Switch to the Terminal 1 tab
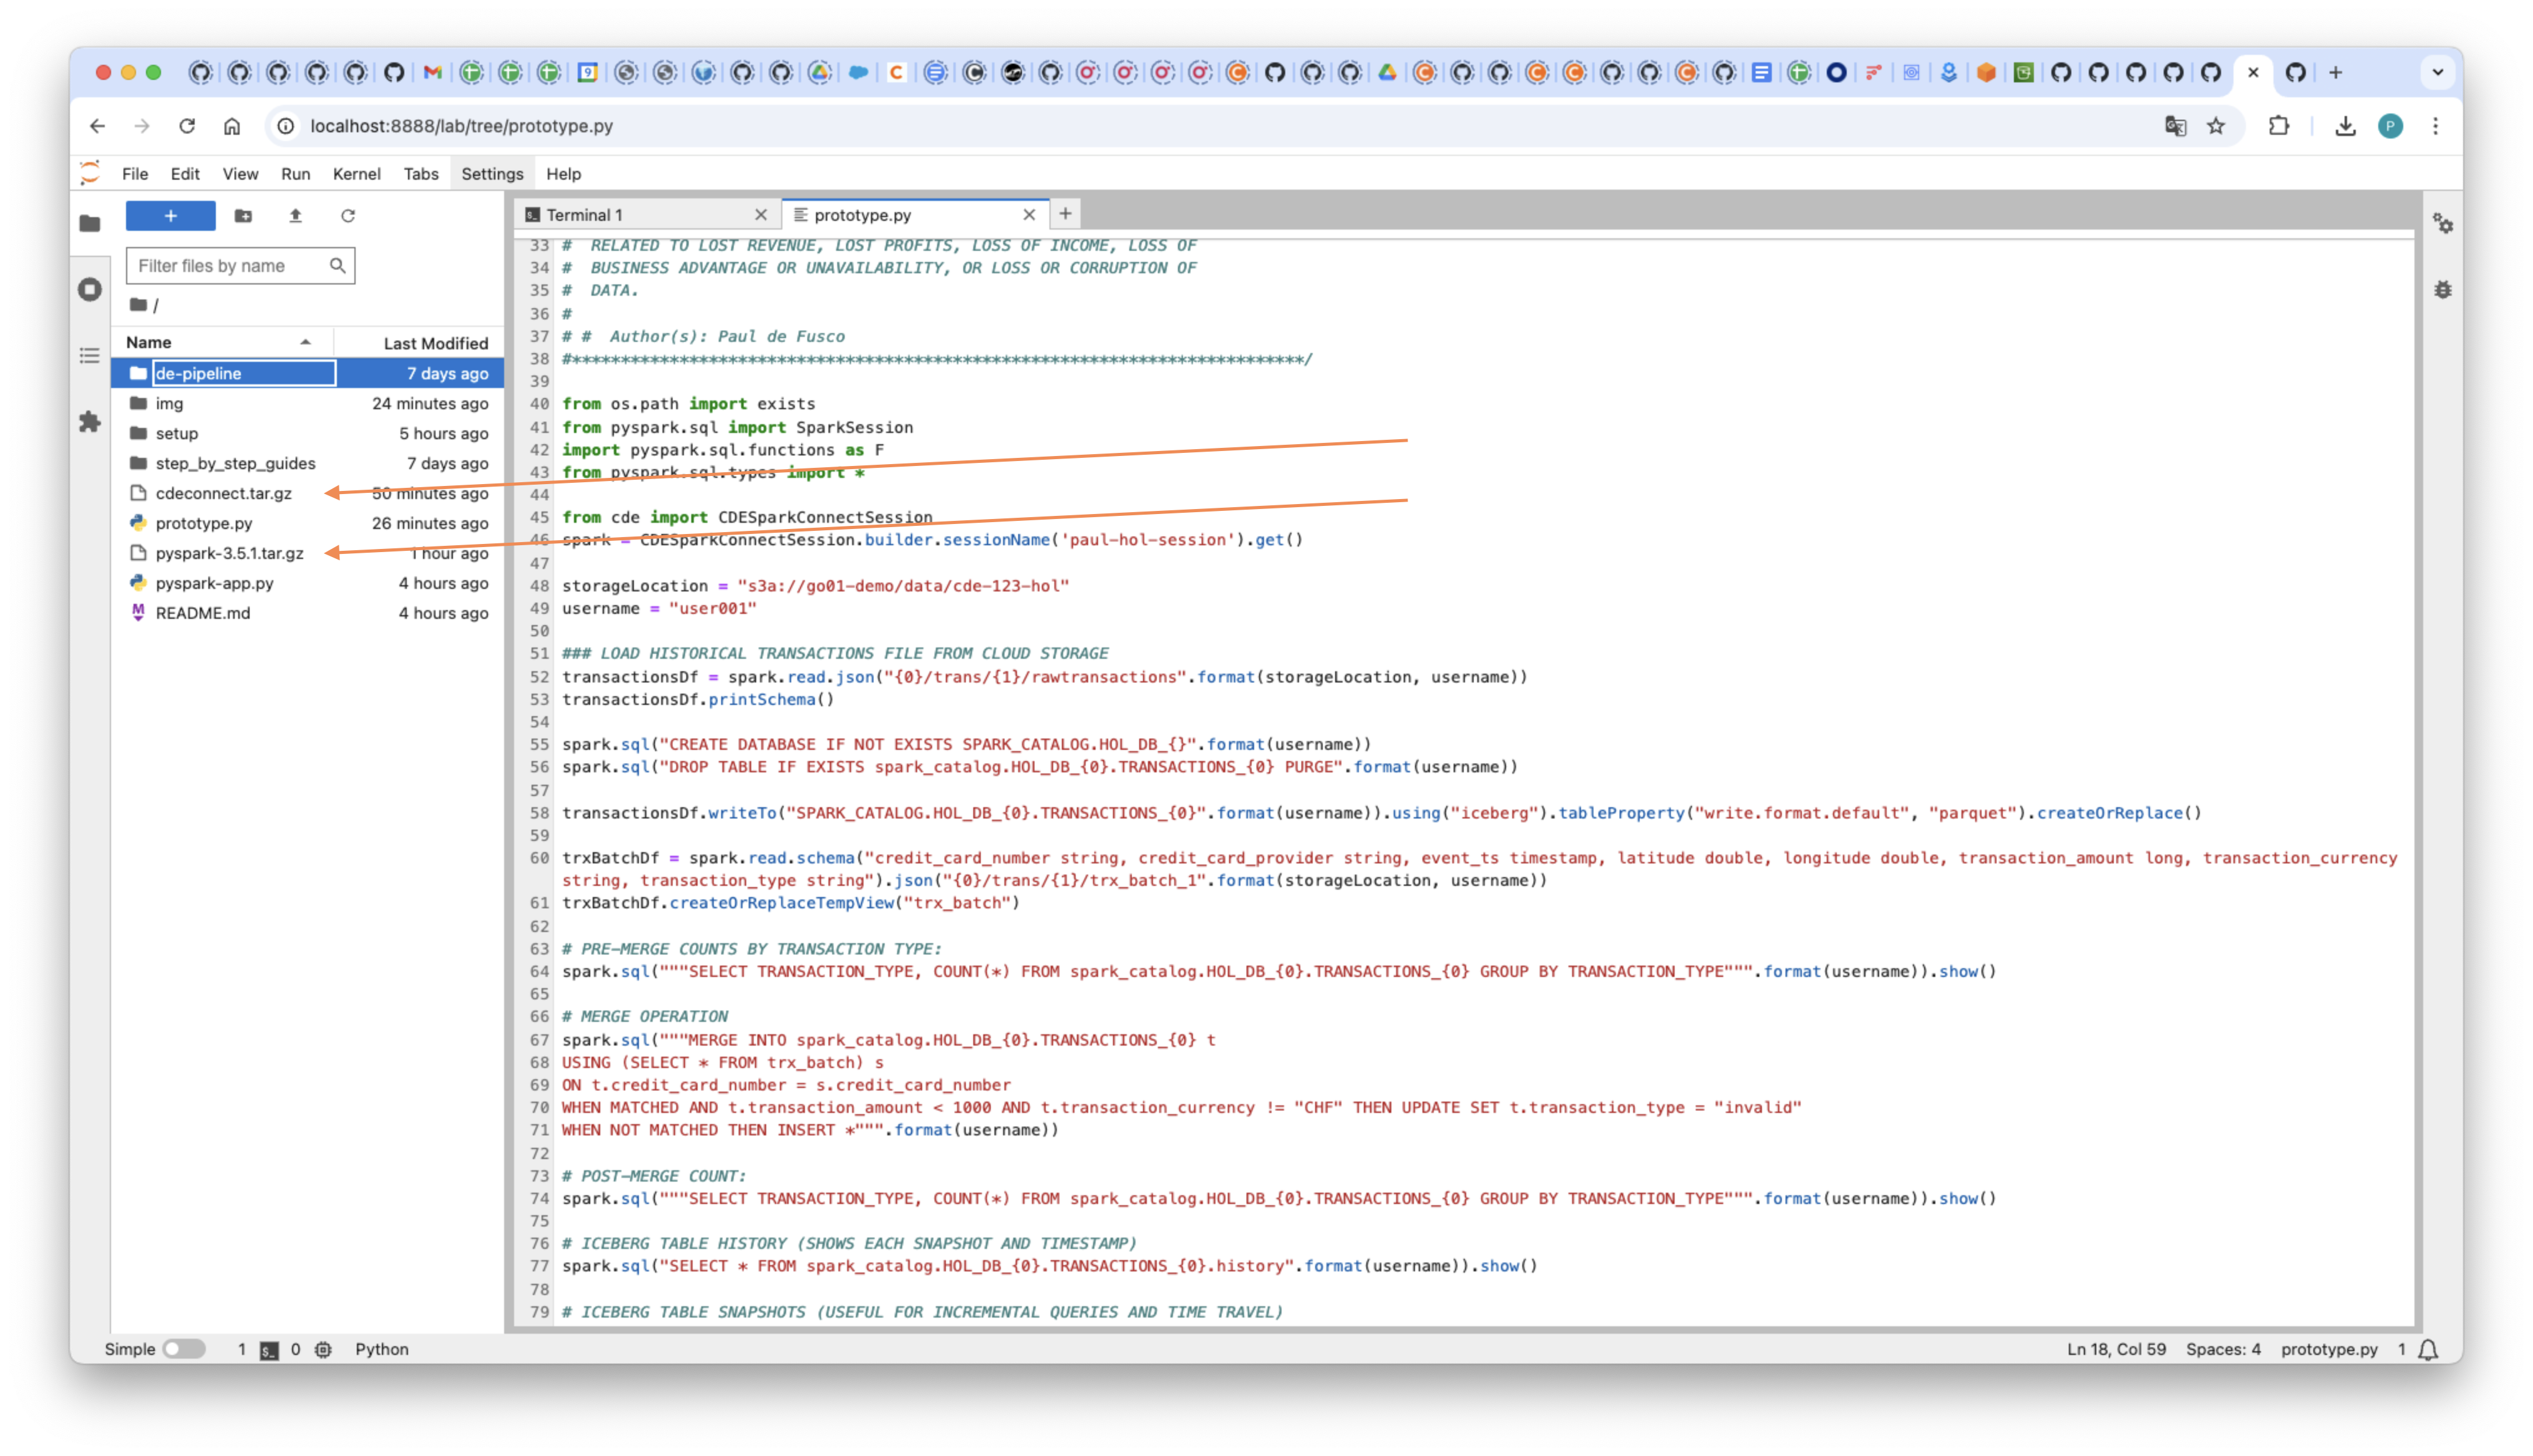This screenshot has height=1456, width=2533. coord(585,214)
